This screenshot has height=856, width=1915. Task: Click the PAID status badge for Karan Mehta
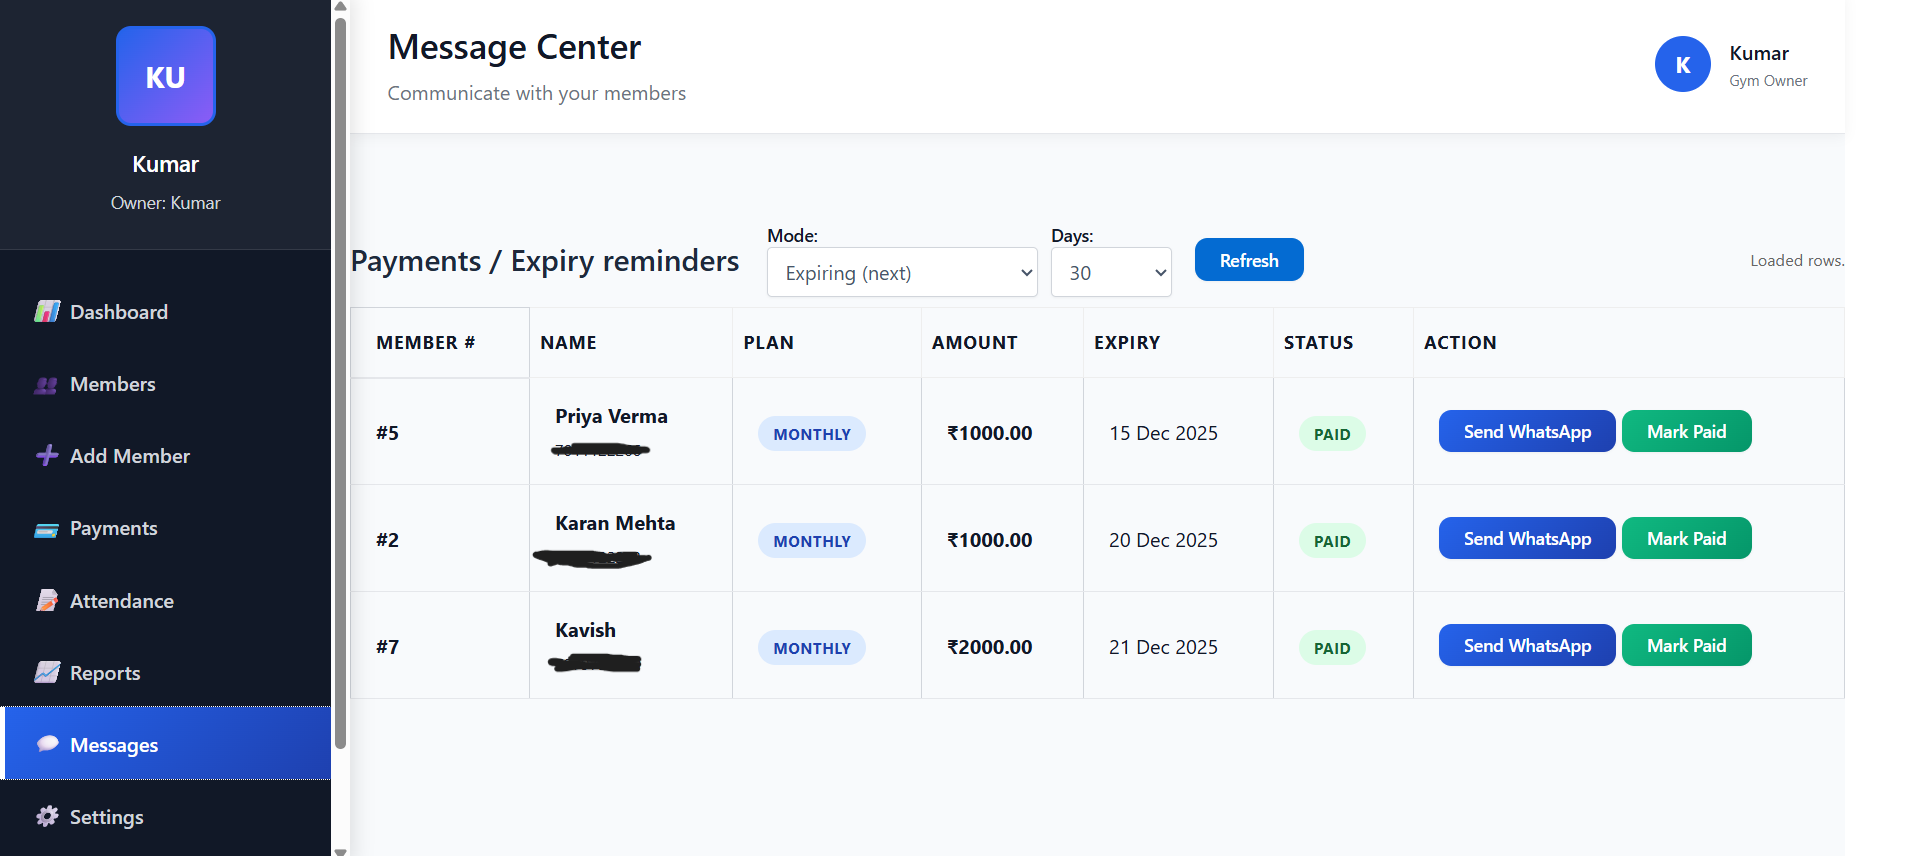click(1331, 541)
